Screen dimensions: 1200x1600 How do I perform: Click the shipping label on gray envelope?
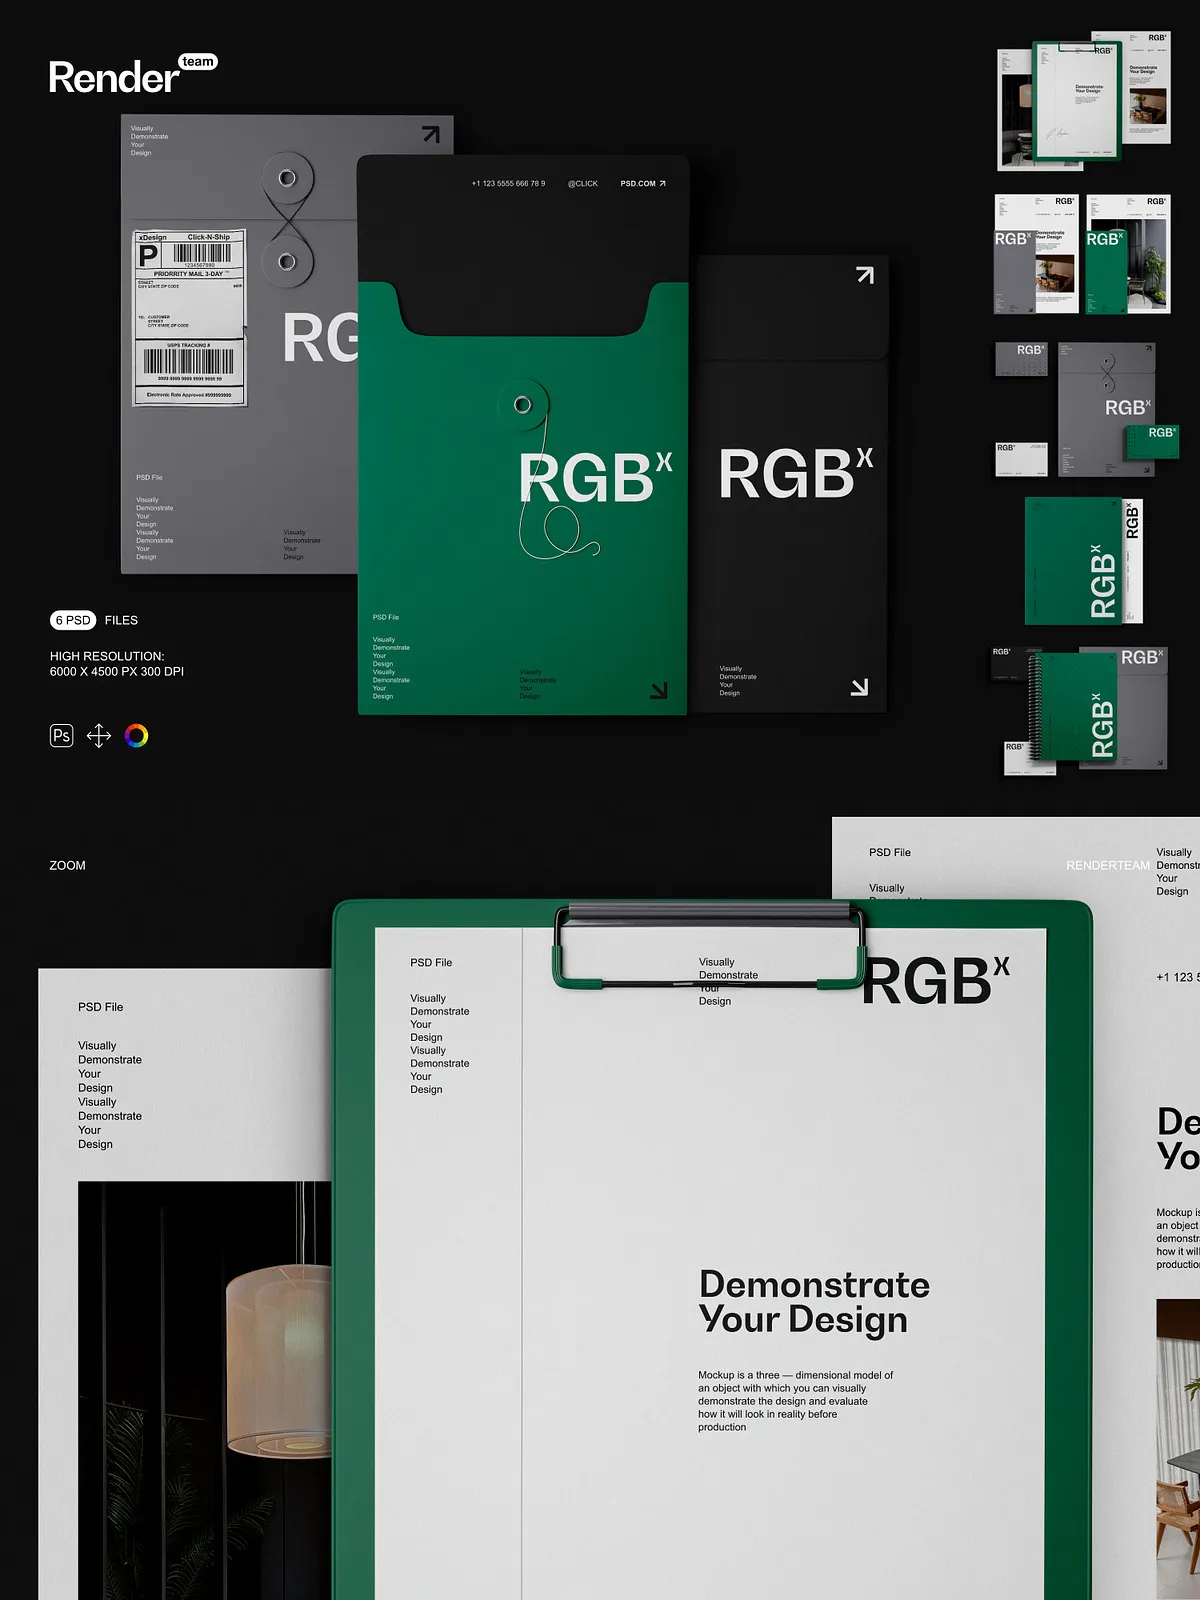(190, 317)
